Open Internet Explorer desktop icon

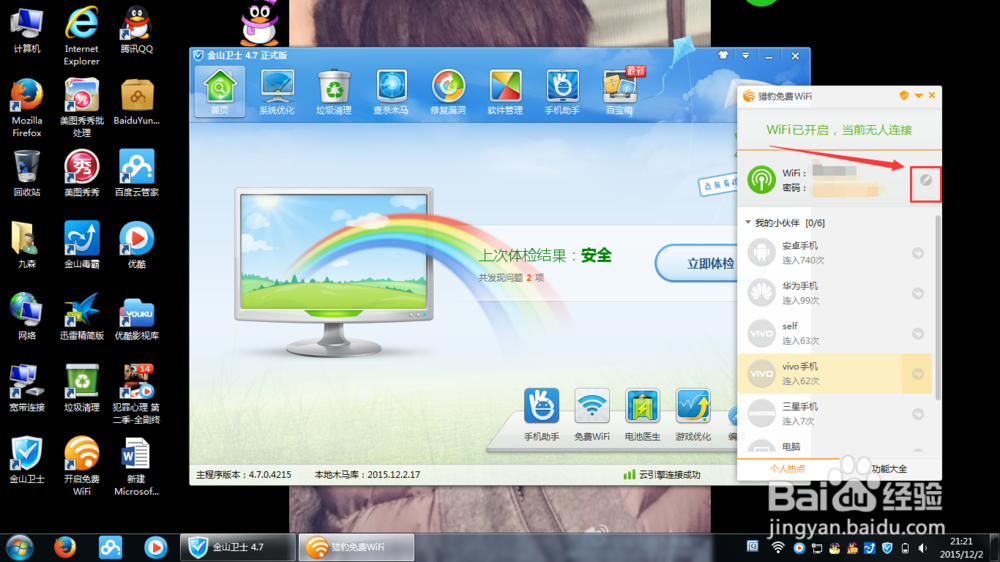click(82, 36)
